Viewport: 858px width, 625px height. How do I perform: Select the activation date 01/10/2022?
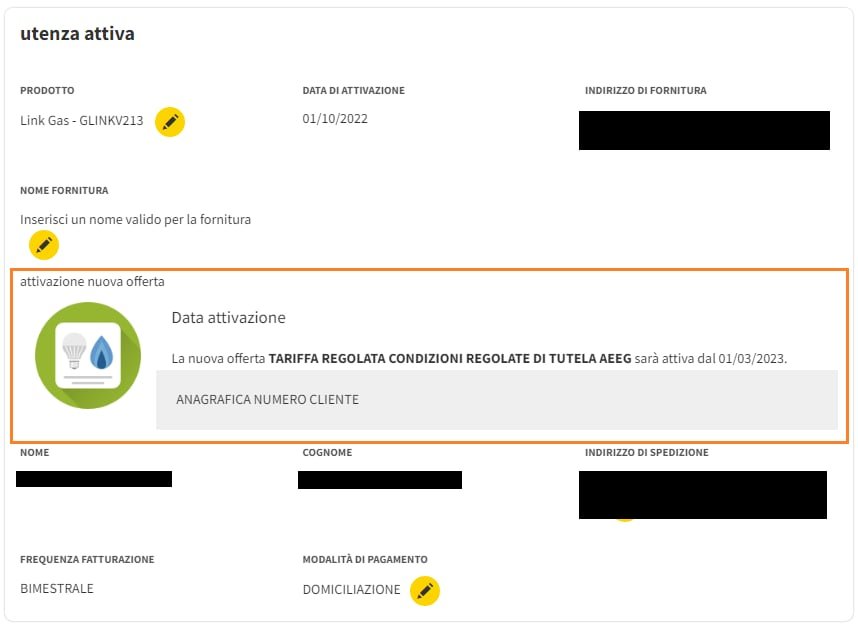tap(335, 119)
